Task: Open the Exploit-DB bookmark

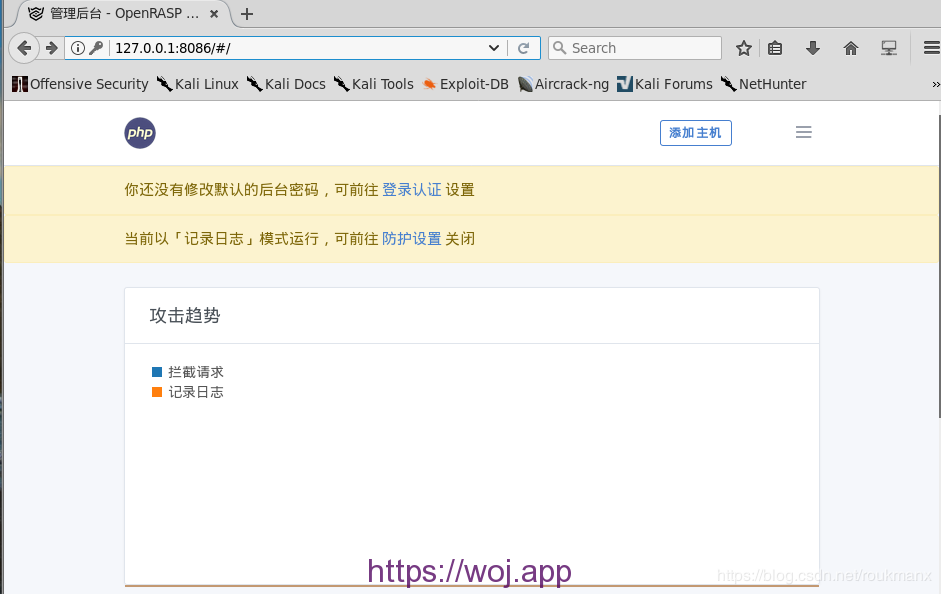Action: (x=465, y=84)
